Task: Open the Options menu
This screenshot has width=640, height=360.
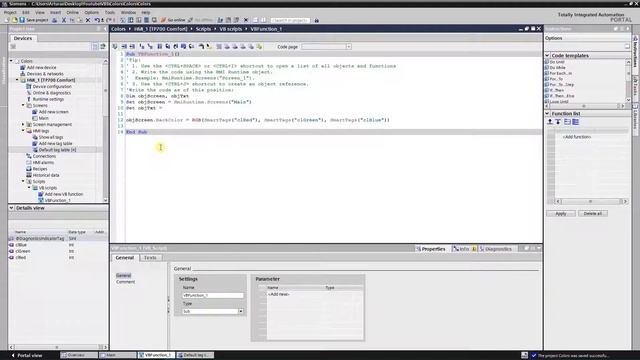Action: click(x=91, y=12)
